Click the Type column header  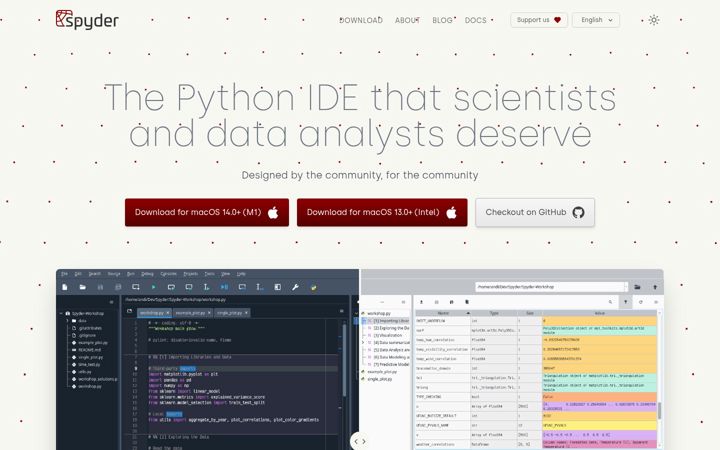click(494, 313)
